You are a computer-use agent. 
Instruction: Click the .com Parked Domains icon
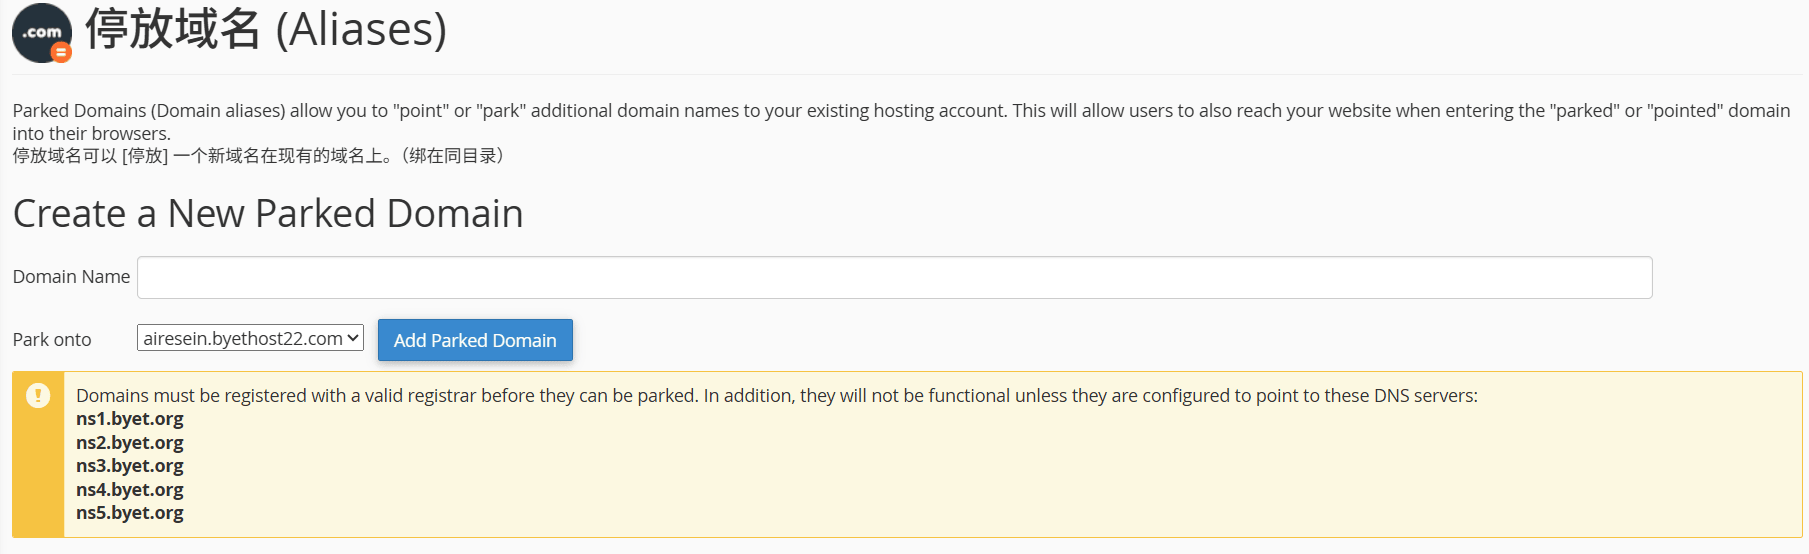coord(42,33)
